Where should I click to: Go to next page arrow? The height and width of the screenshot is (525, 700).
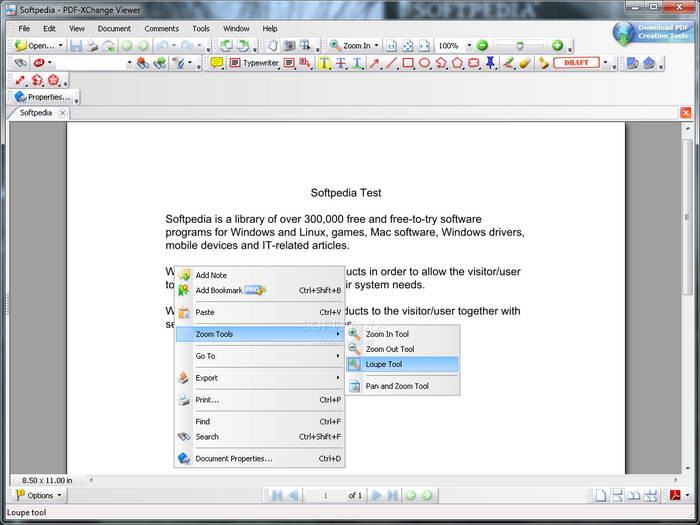pos(376,495)
